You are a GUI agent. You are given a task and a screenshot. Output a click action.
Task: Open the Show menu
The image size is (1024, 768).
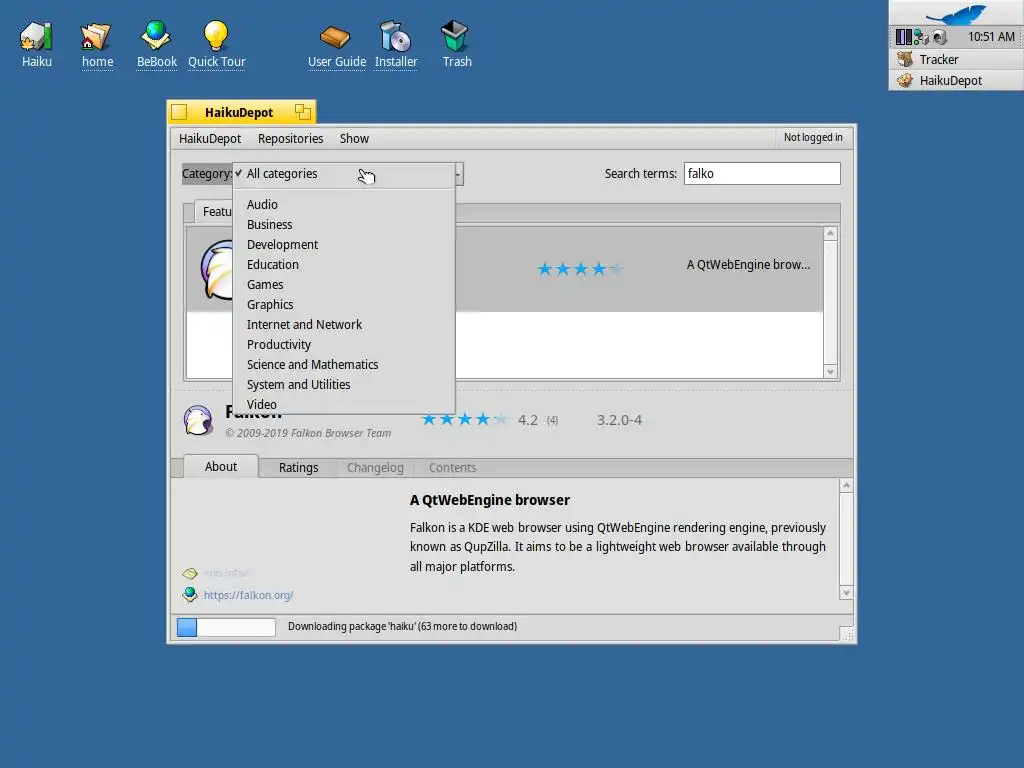(x=354, y=138)
